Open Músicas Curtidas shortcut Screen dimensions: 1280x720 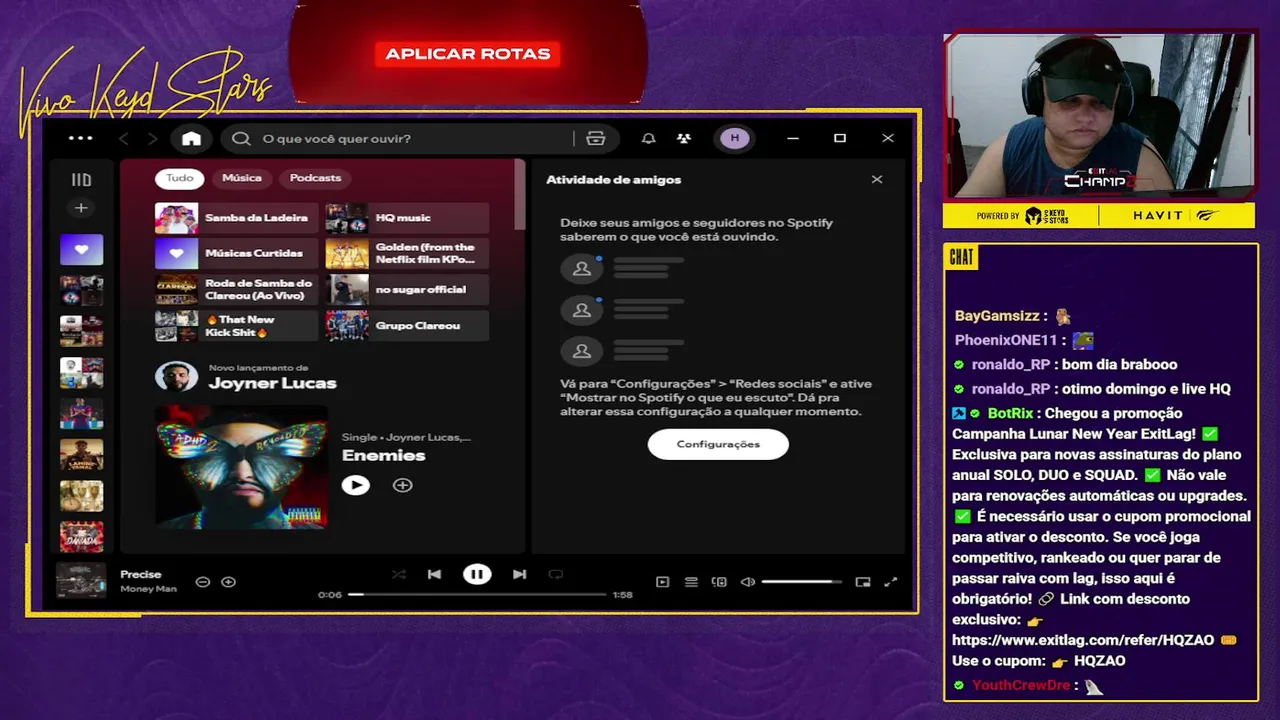tap(236, 254)
